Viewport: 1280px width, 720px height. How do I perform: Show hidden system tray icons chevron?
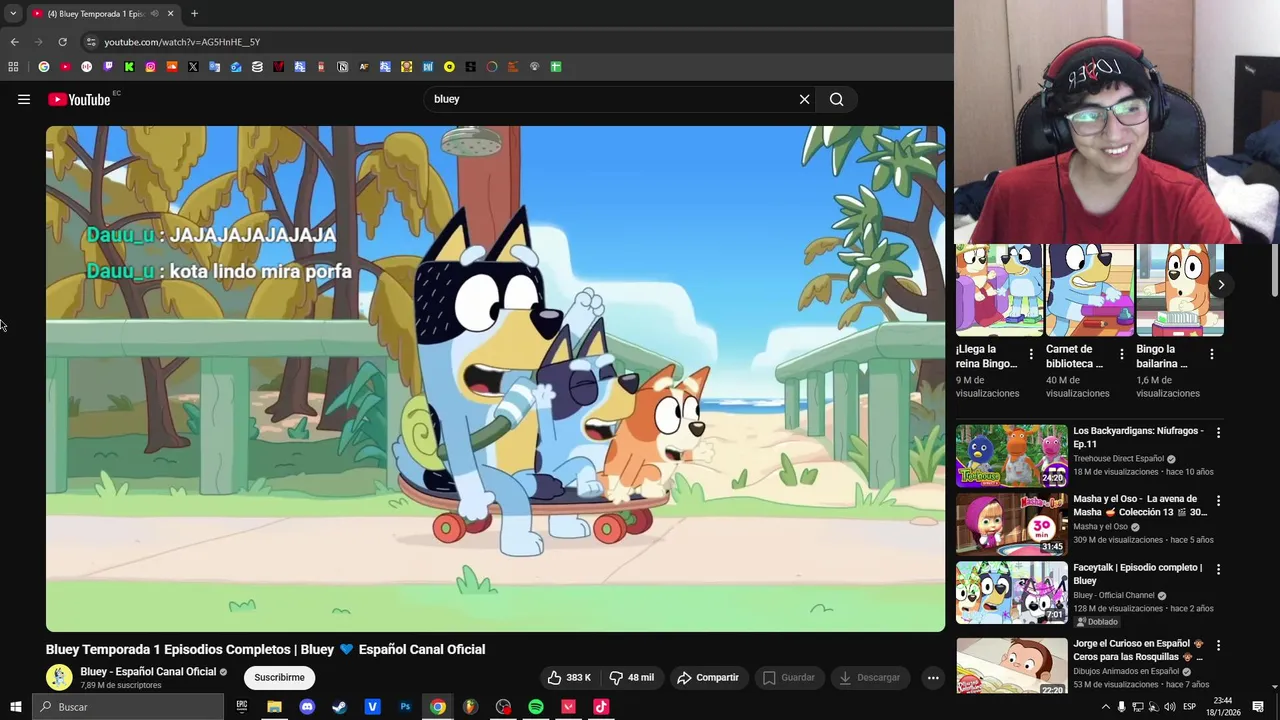(1105, 707)
